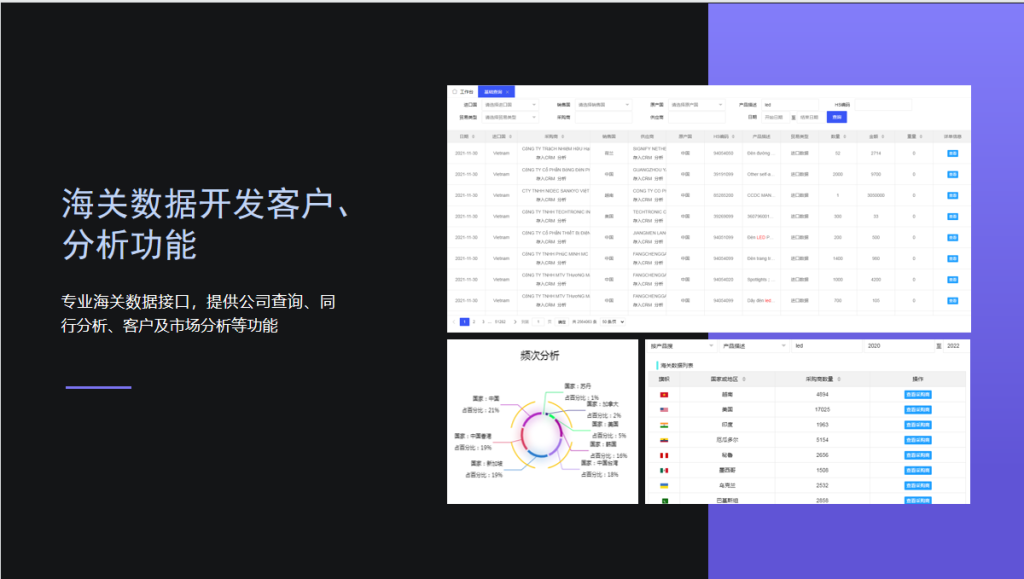The height and width of the screenshot is (579, 1024).
Task: Go to page 2 in pagination
Action: point(474,322)
